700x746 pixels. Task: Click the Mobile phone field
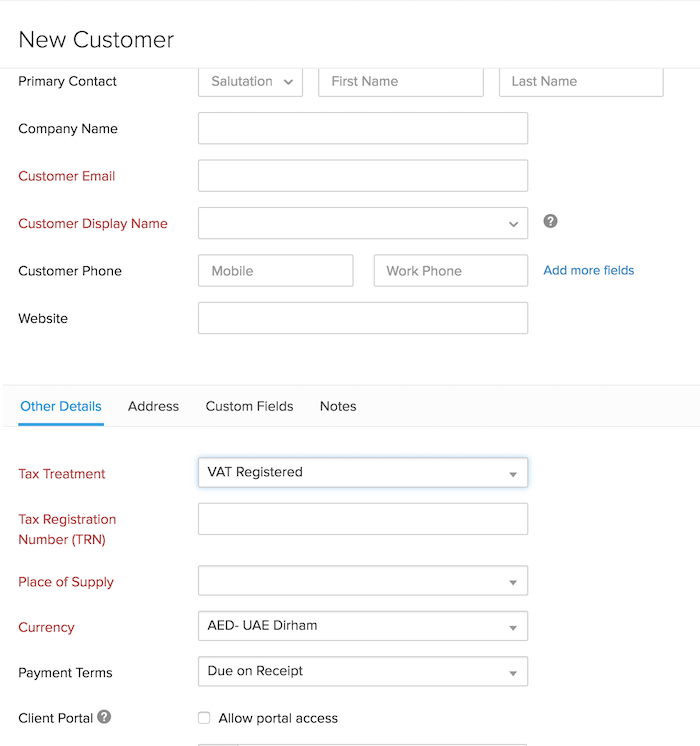coord(276,271)
